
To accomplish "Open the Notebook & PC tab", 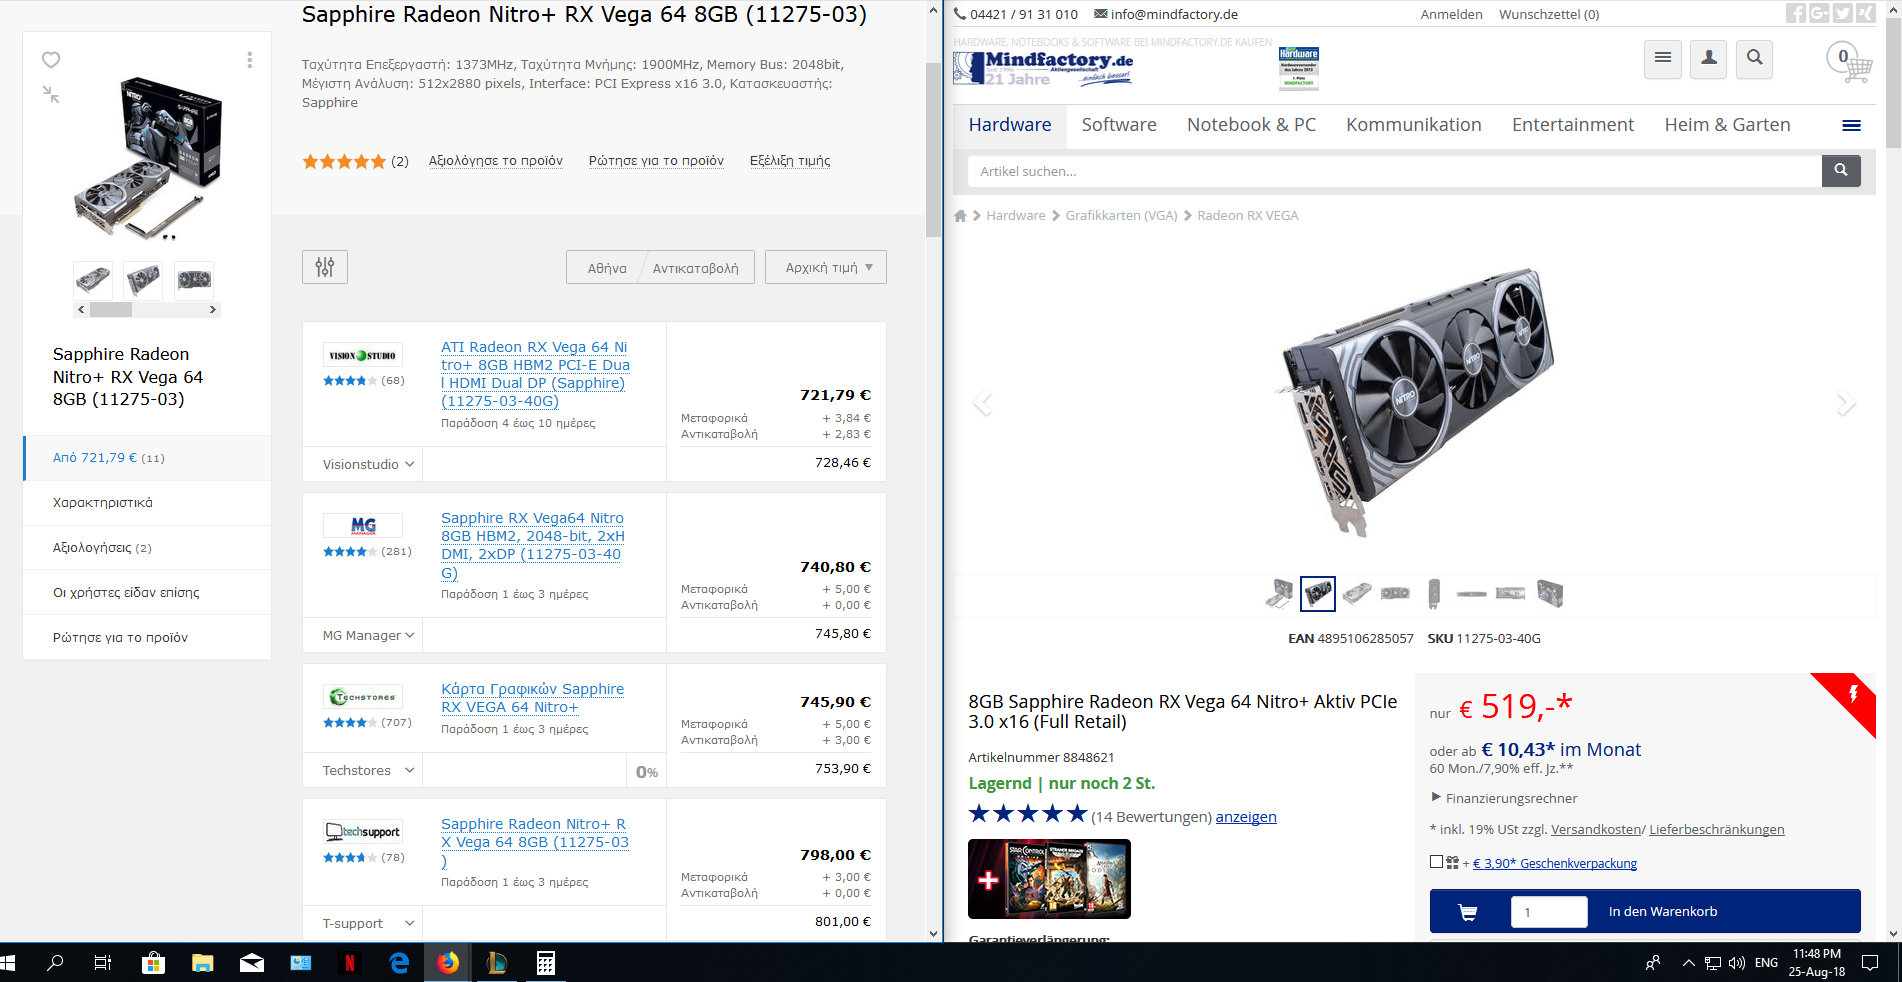I will (1251, 125).
